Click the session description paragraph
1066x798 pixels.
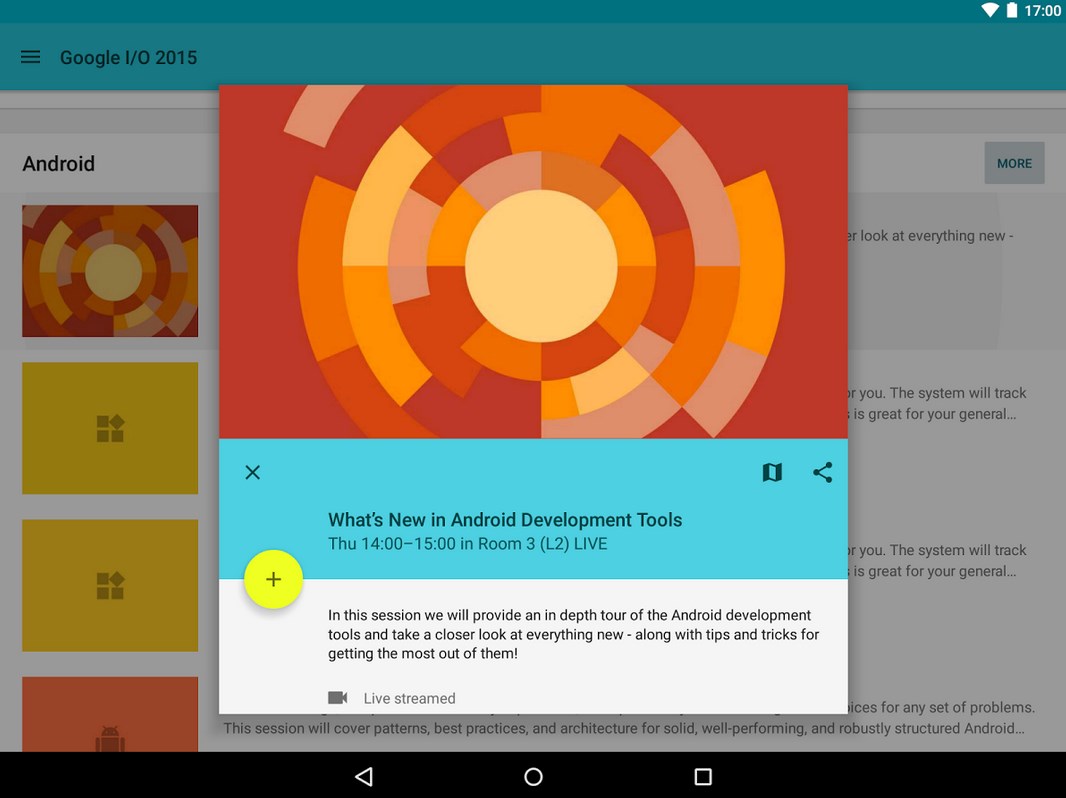pyautogui.click(x=574, y=634)
